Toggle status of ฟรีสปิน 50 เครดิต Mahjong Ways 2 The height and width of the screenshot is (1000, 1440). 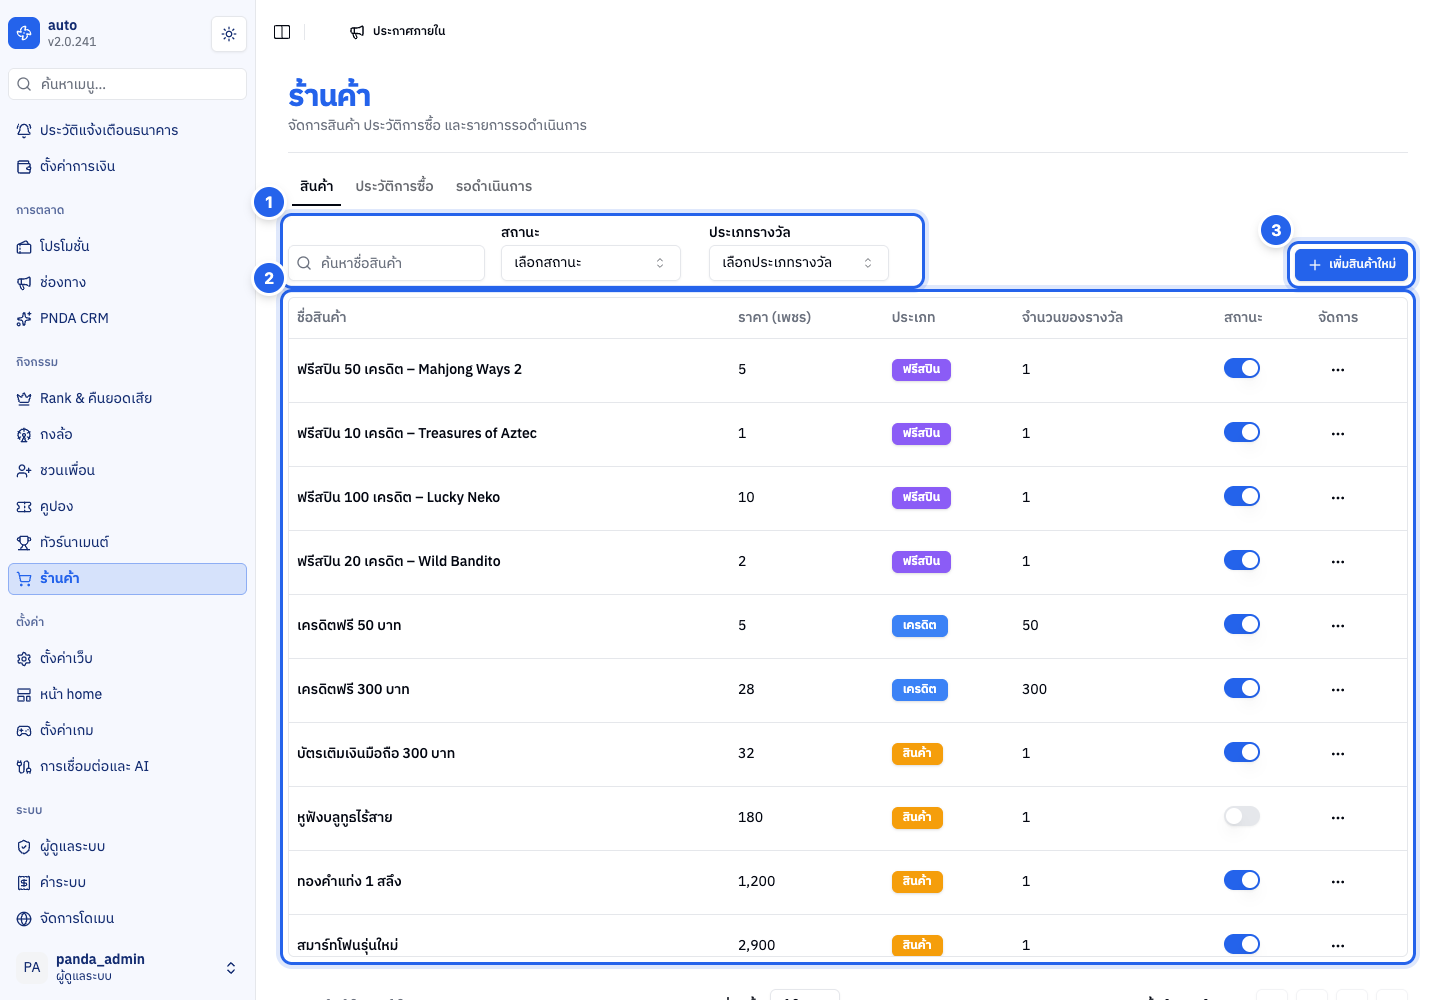pyautogui.click(x=1242, y=368)
